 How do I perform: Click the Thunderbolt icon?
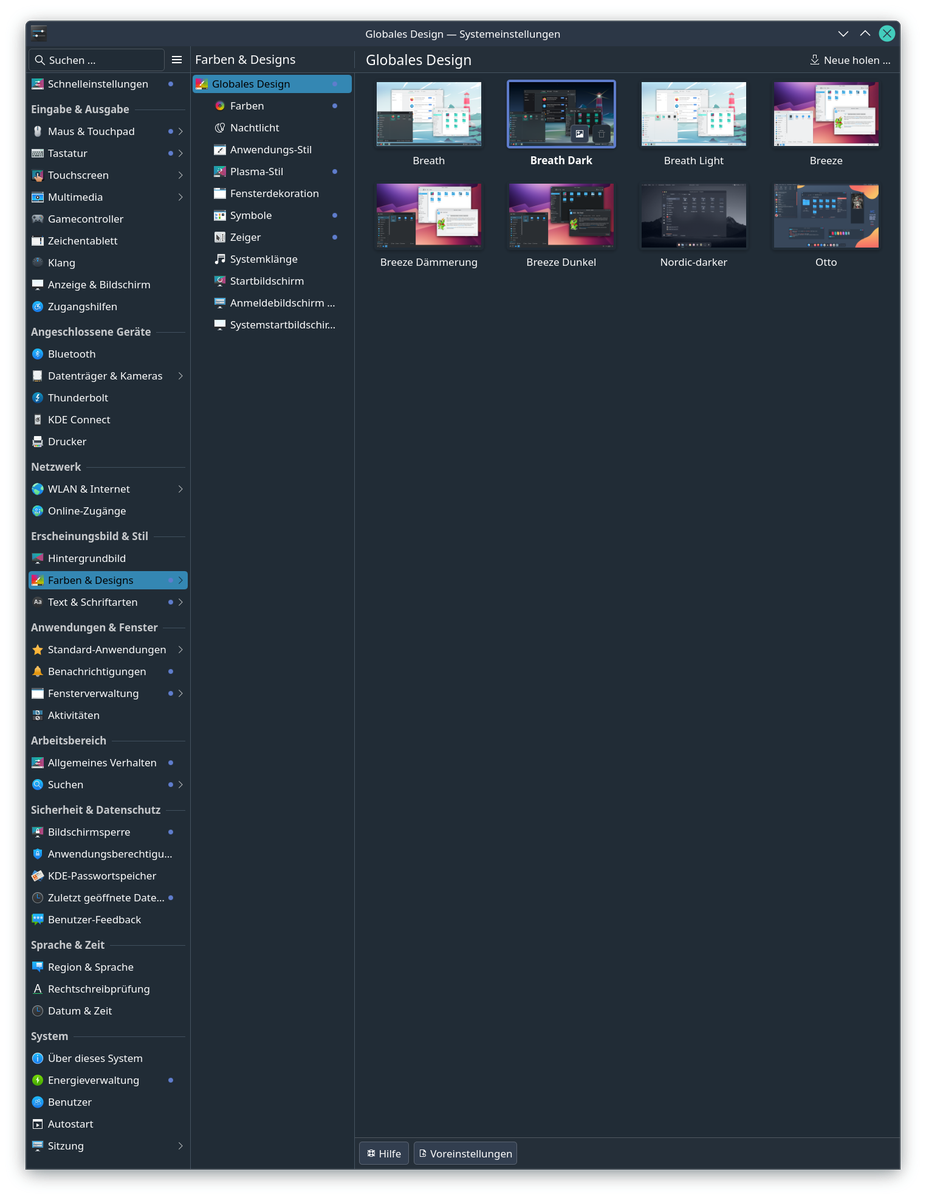pyautogui.click(x=38, y=398)
